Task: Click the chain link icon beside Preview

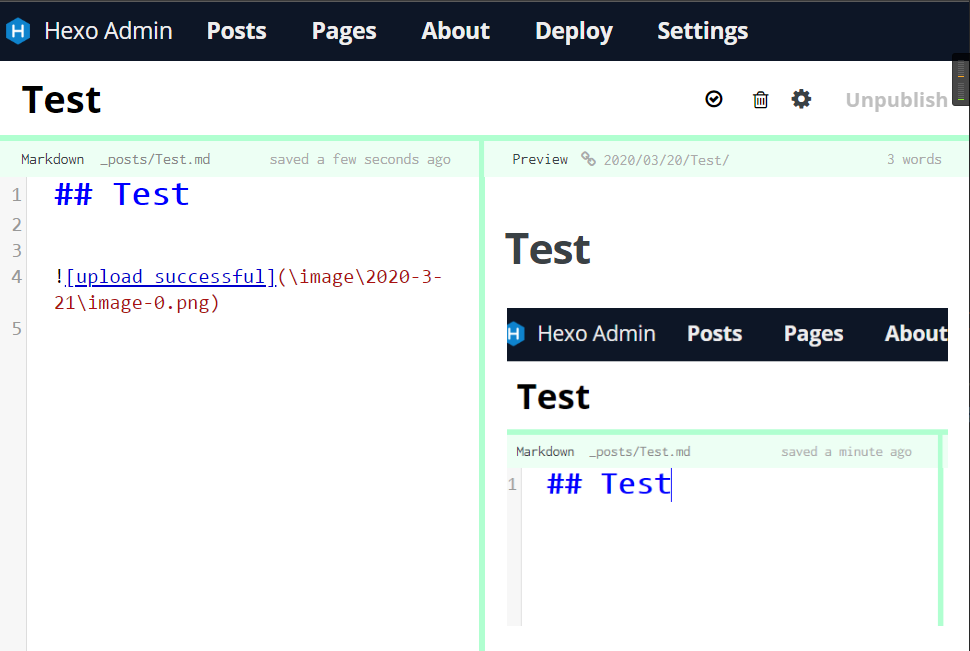Action: tap(589, 159)
